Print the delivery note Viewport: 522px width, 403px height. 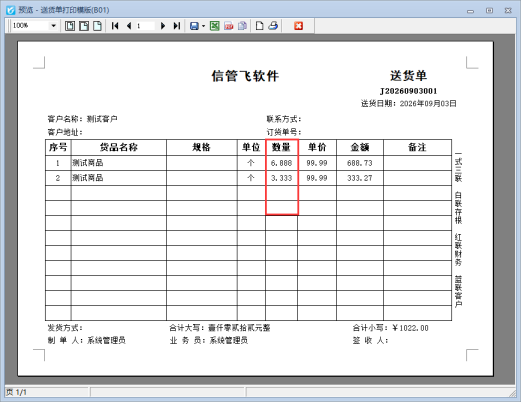point(273,26)
